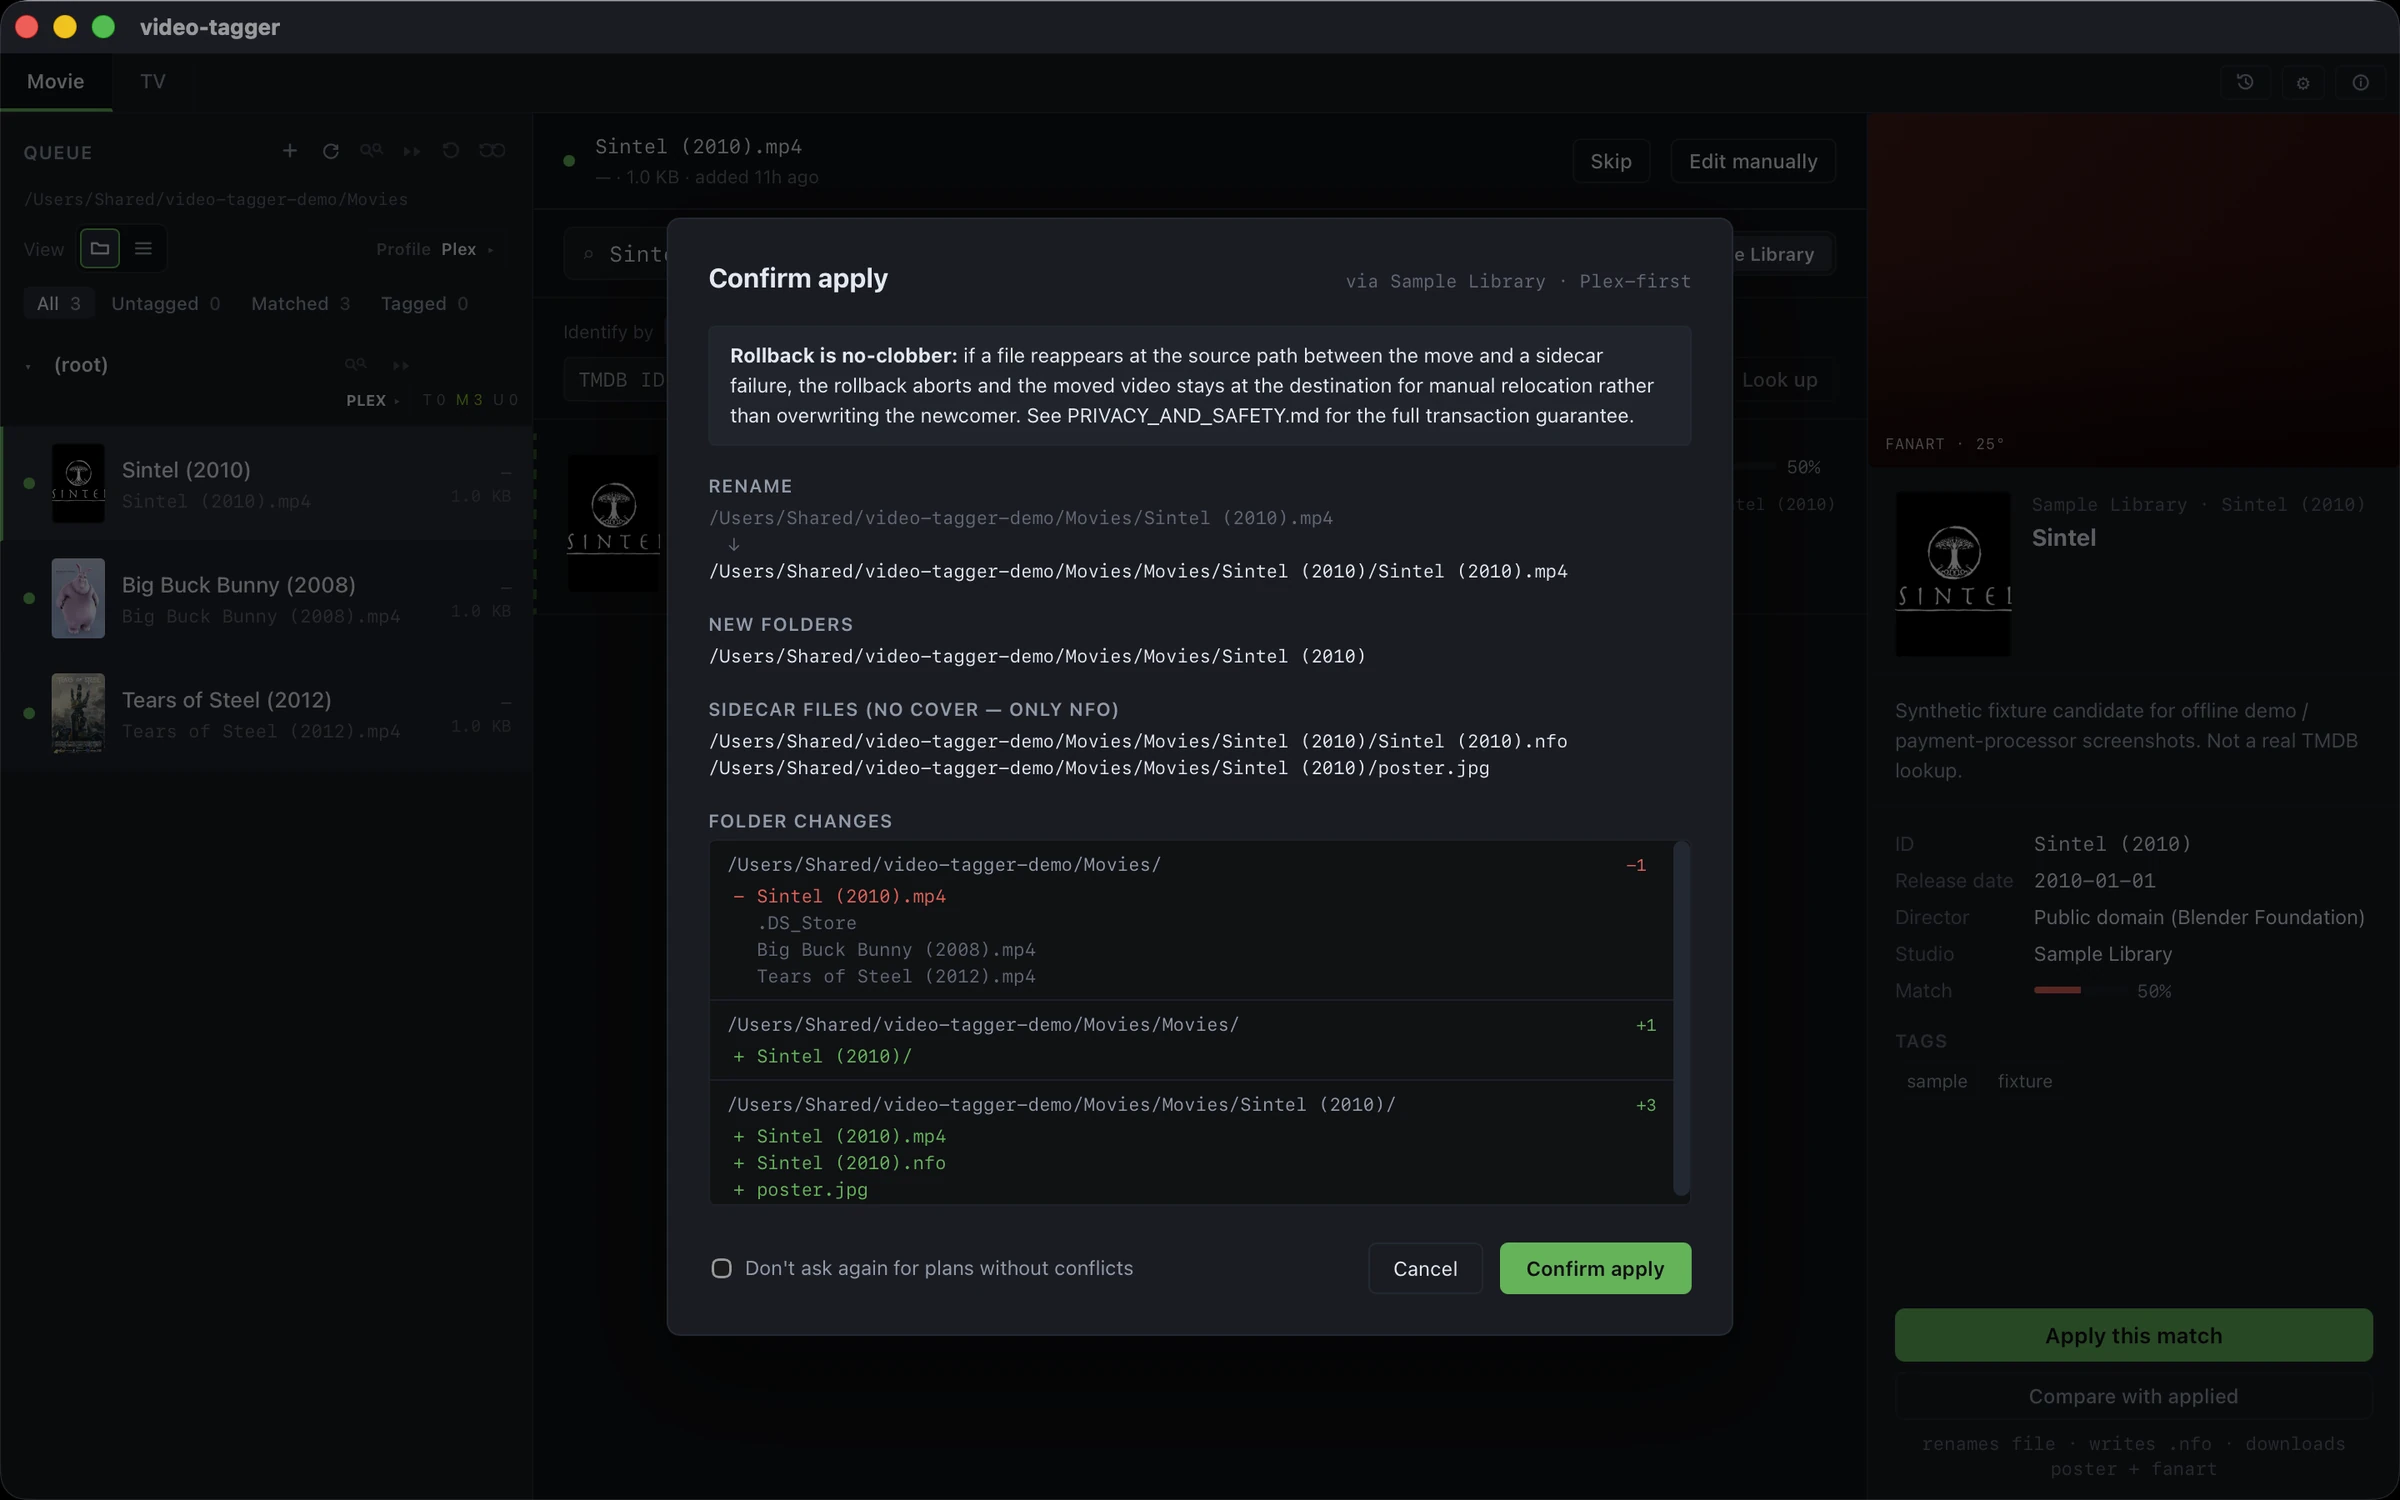Click the green Confirm apply button

(x=1595, y=1268)
